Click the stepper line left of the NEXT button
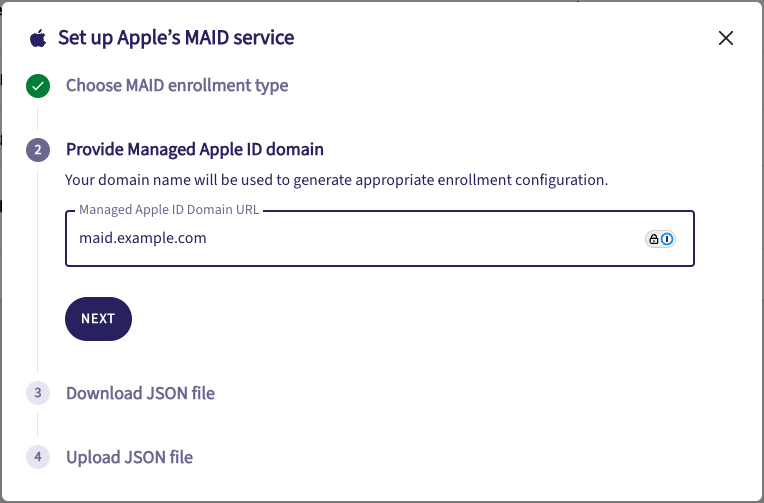The width and height of the screenshot is (764, 503). coord(38,319)
